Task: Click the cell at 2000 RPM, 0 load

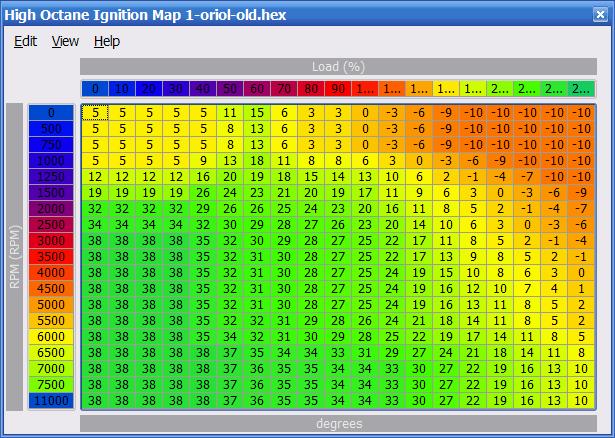Action: 95,209
